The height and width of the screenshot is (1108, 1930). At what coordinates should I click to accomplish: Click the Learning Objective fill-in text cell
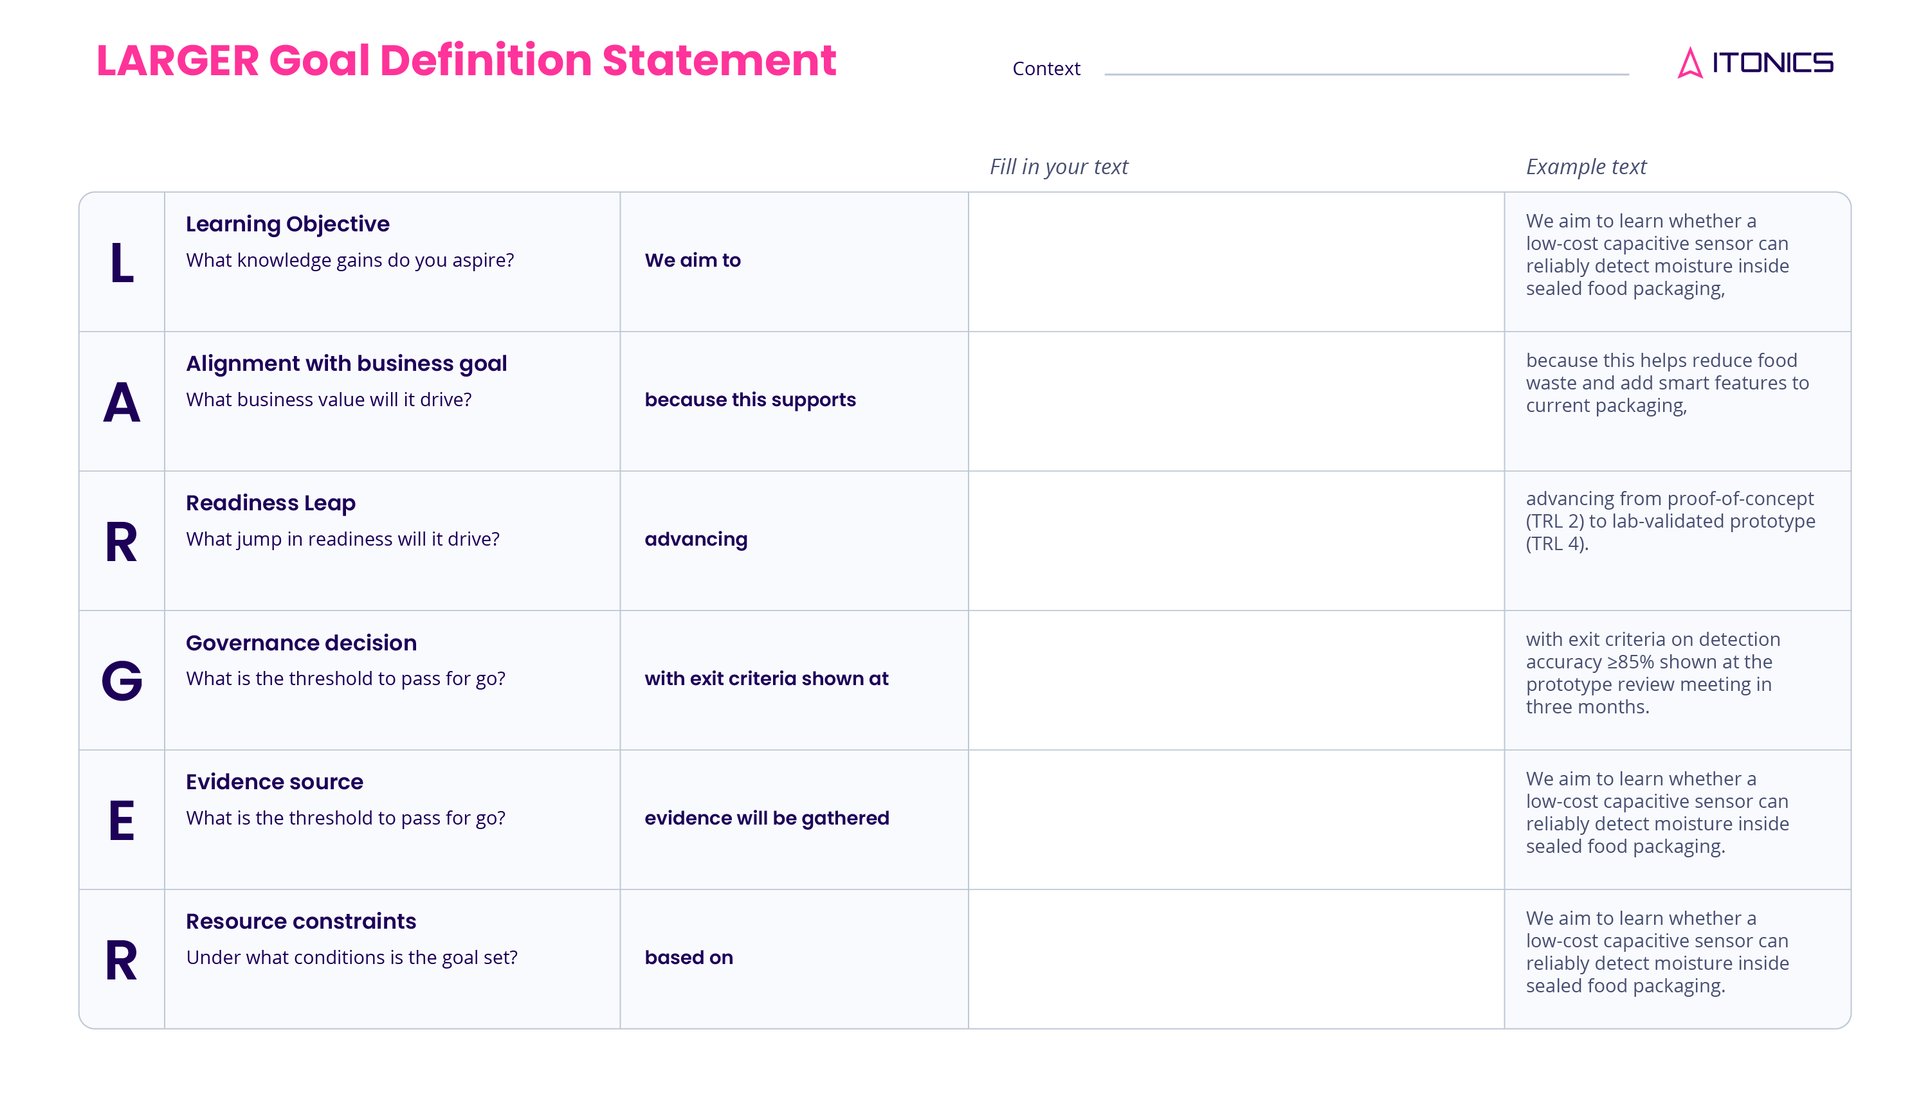point(1236,262)
